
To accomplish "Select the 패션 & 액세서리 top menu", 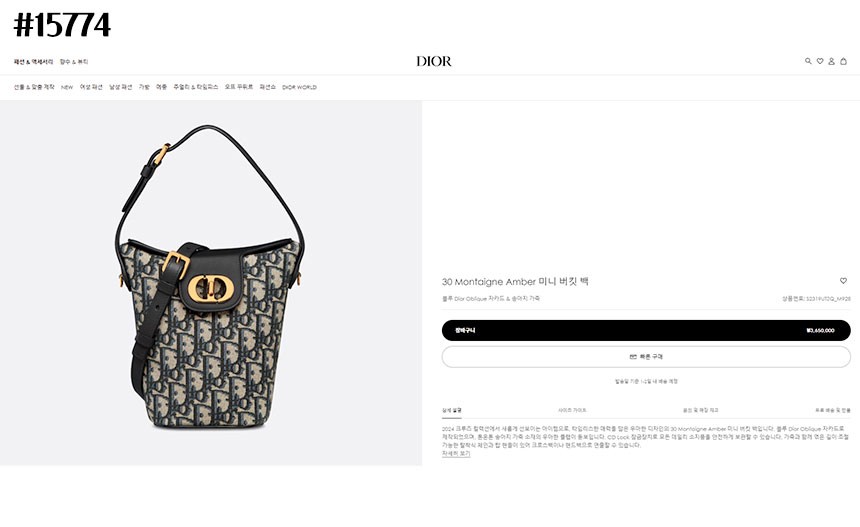I will point(33,62).
